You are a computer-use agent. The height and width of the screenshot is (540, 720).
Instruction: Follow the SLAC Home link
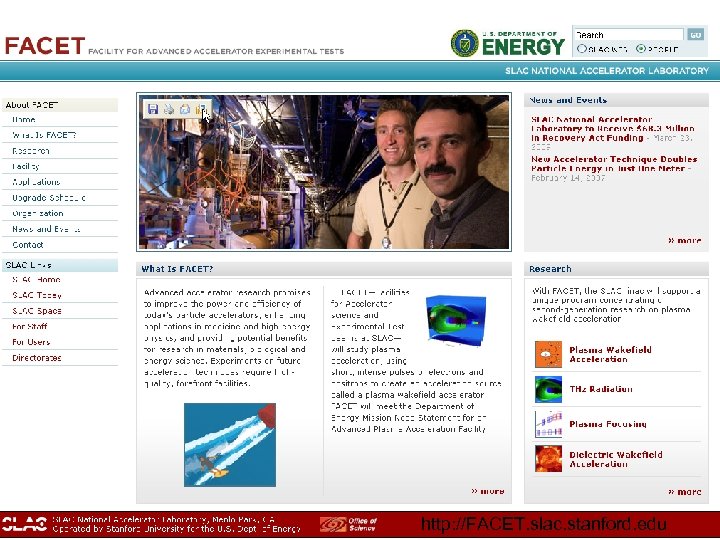pyautogui.click(x=36, y=280)
